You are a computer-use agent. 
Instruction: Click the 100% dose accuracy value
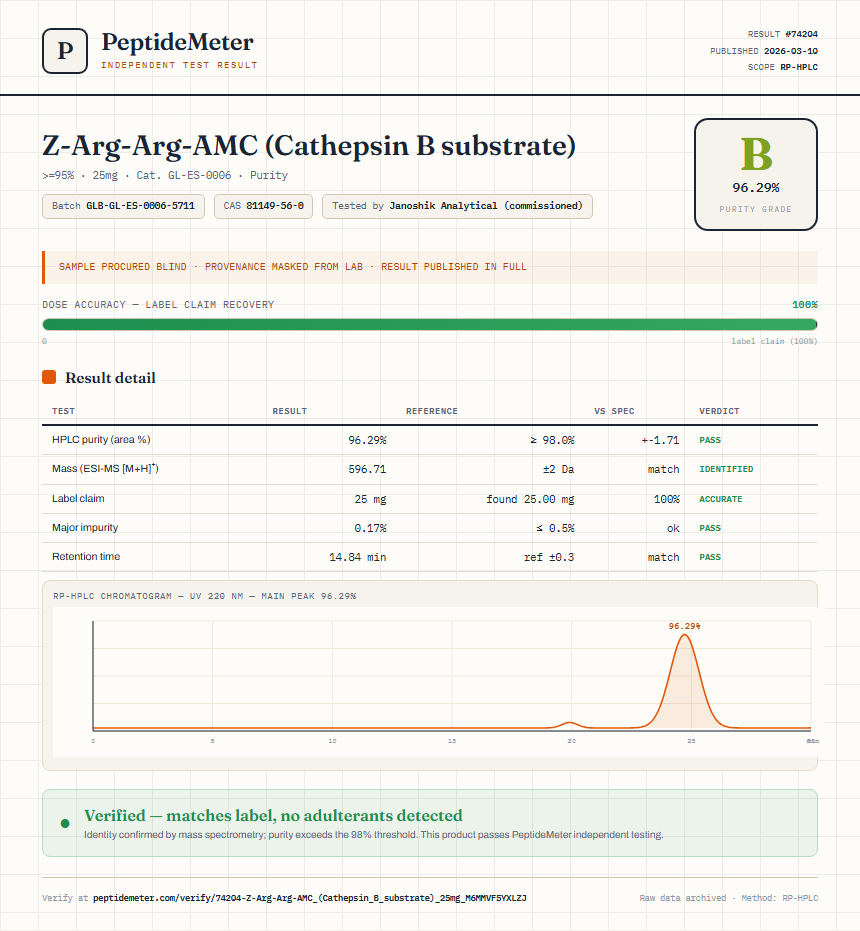click(805, 305)
